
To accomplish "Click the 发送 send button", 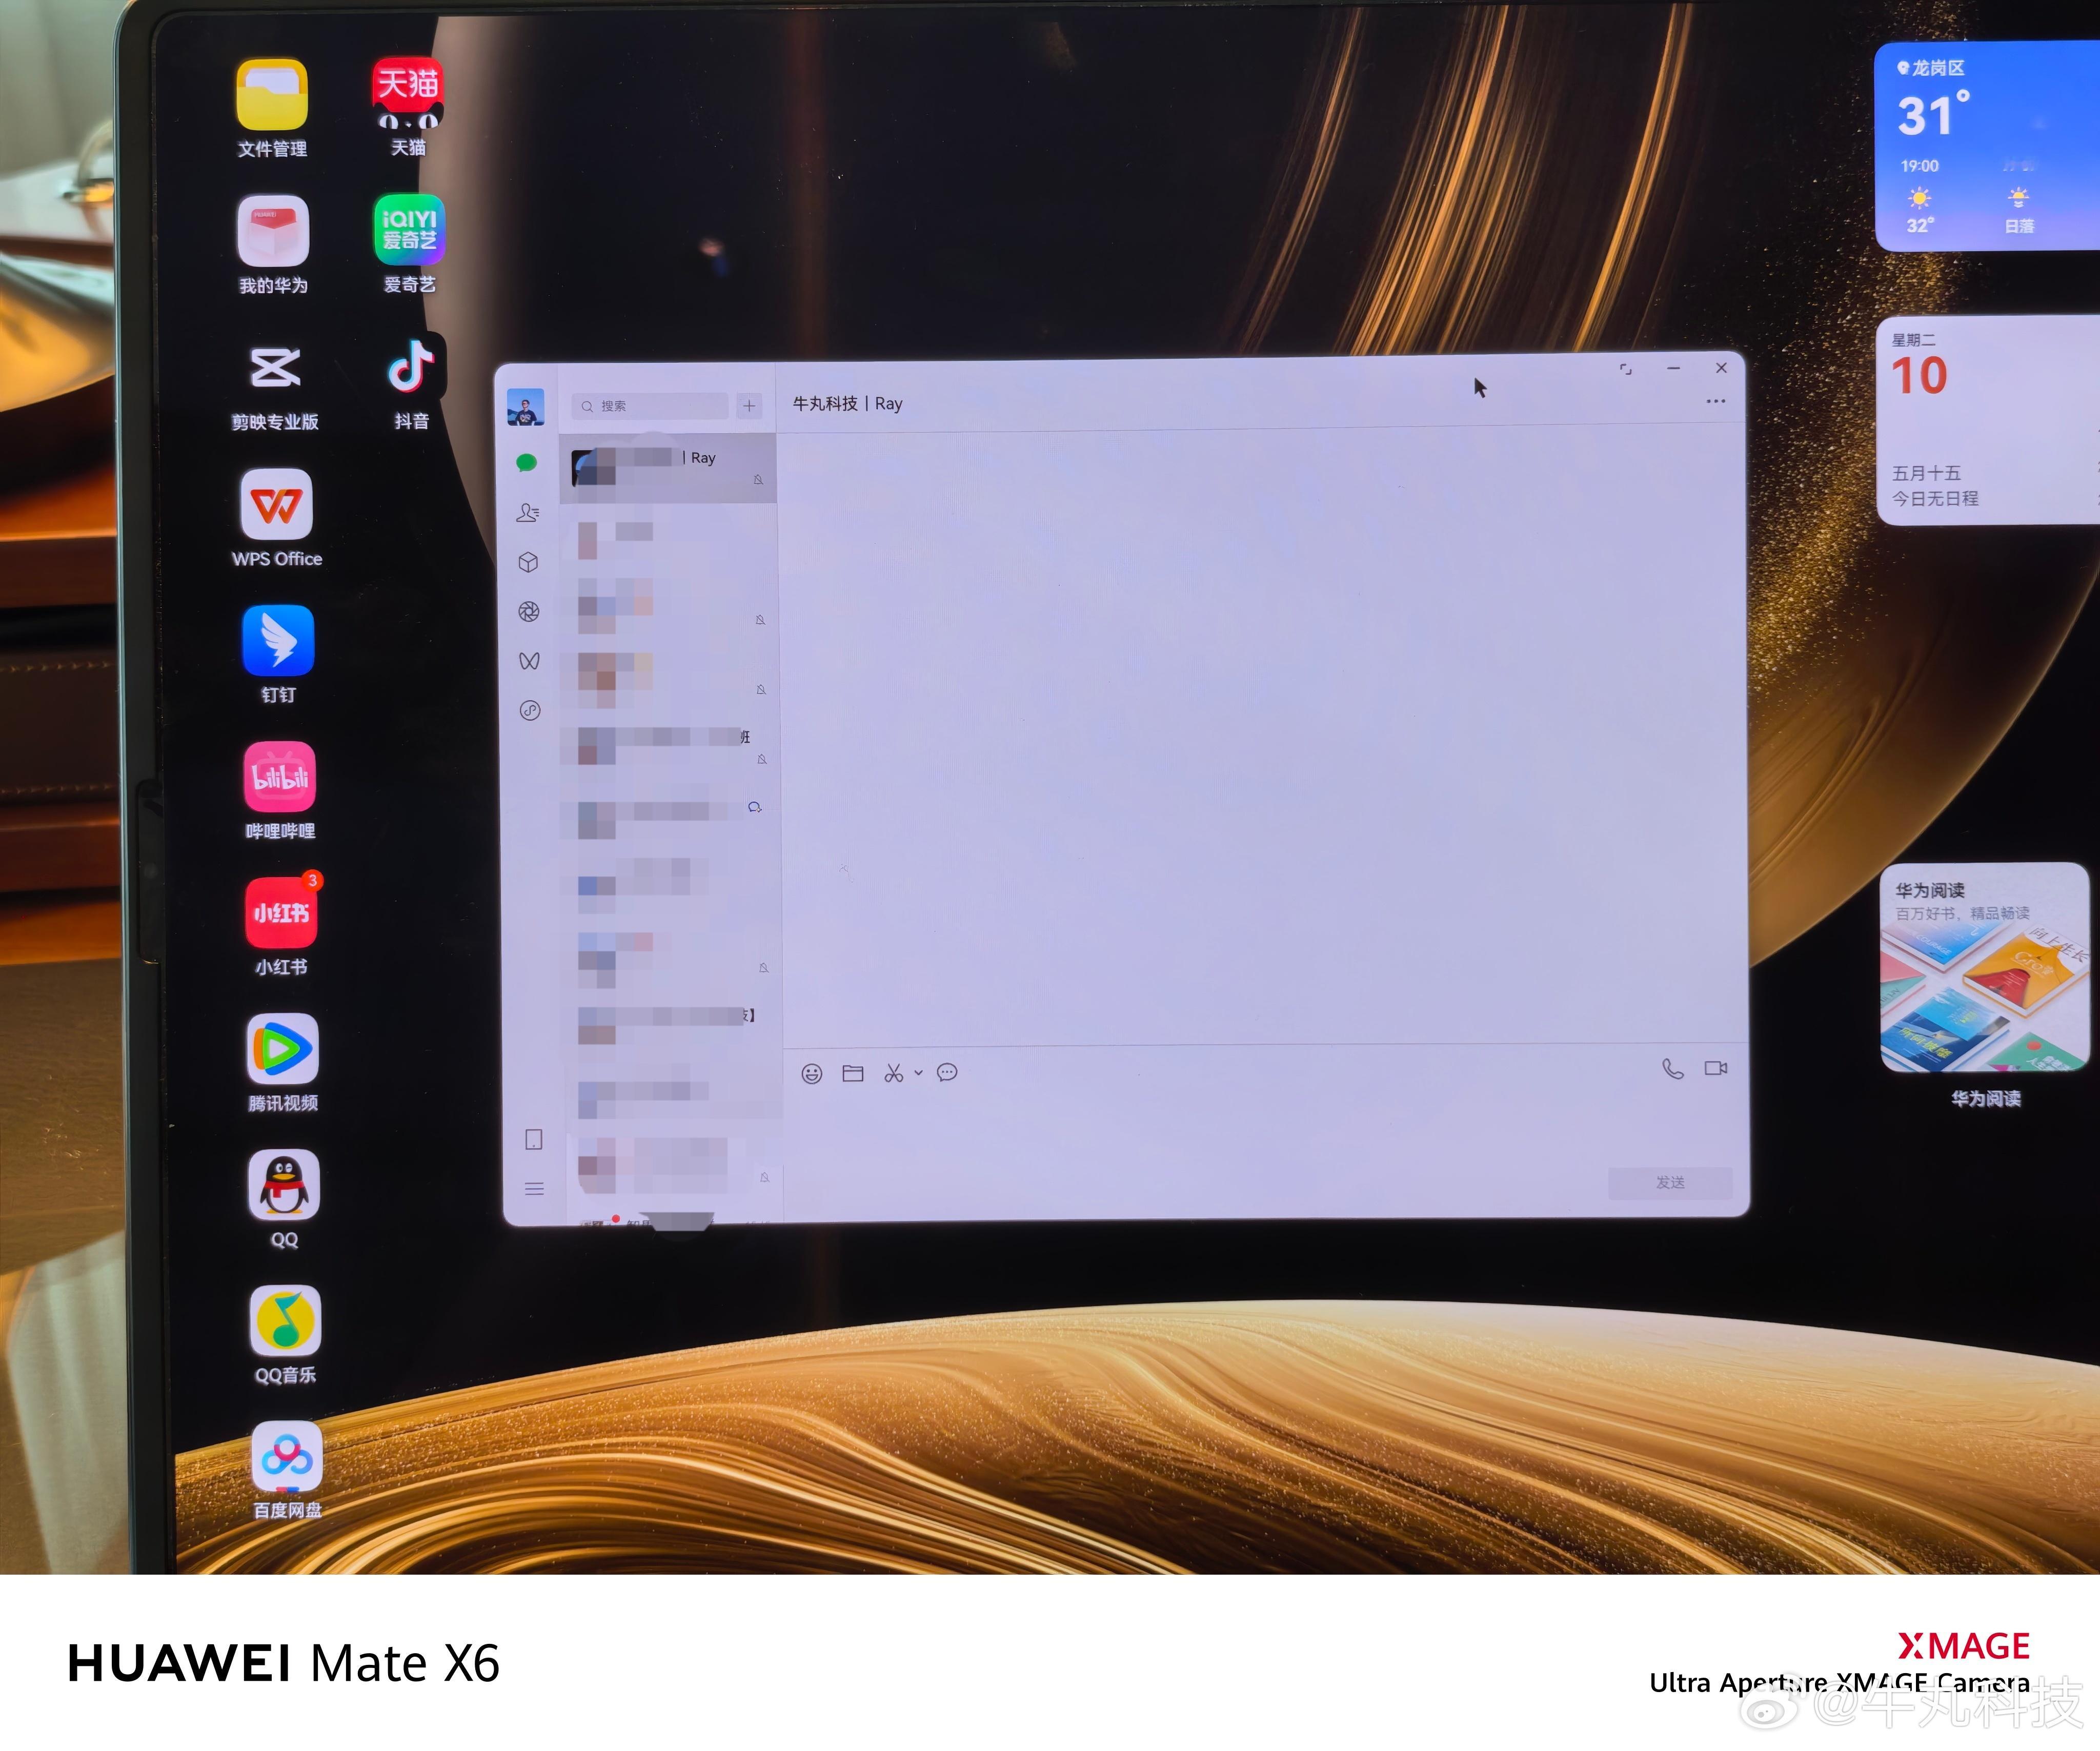I will click(x=1670, y=1182).
